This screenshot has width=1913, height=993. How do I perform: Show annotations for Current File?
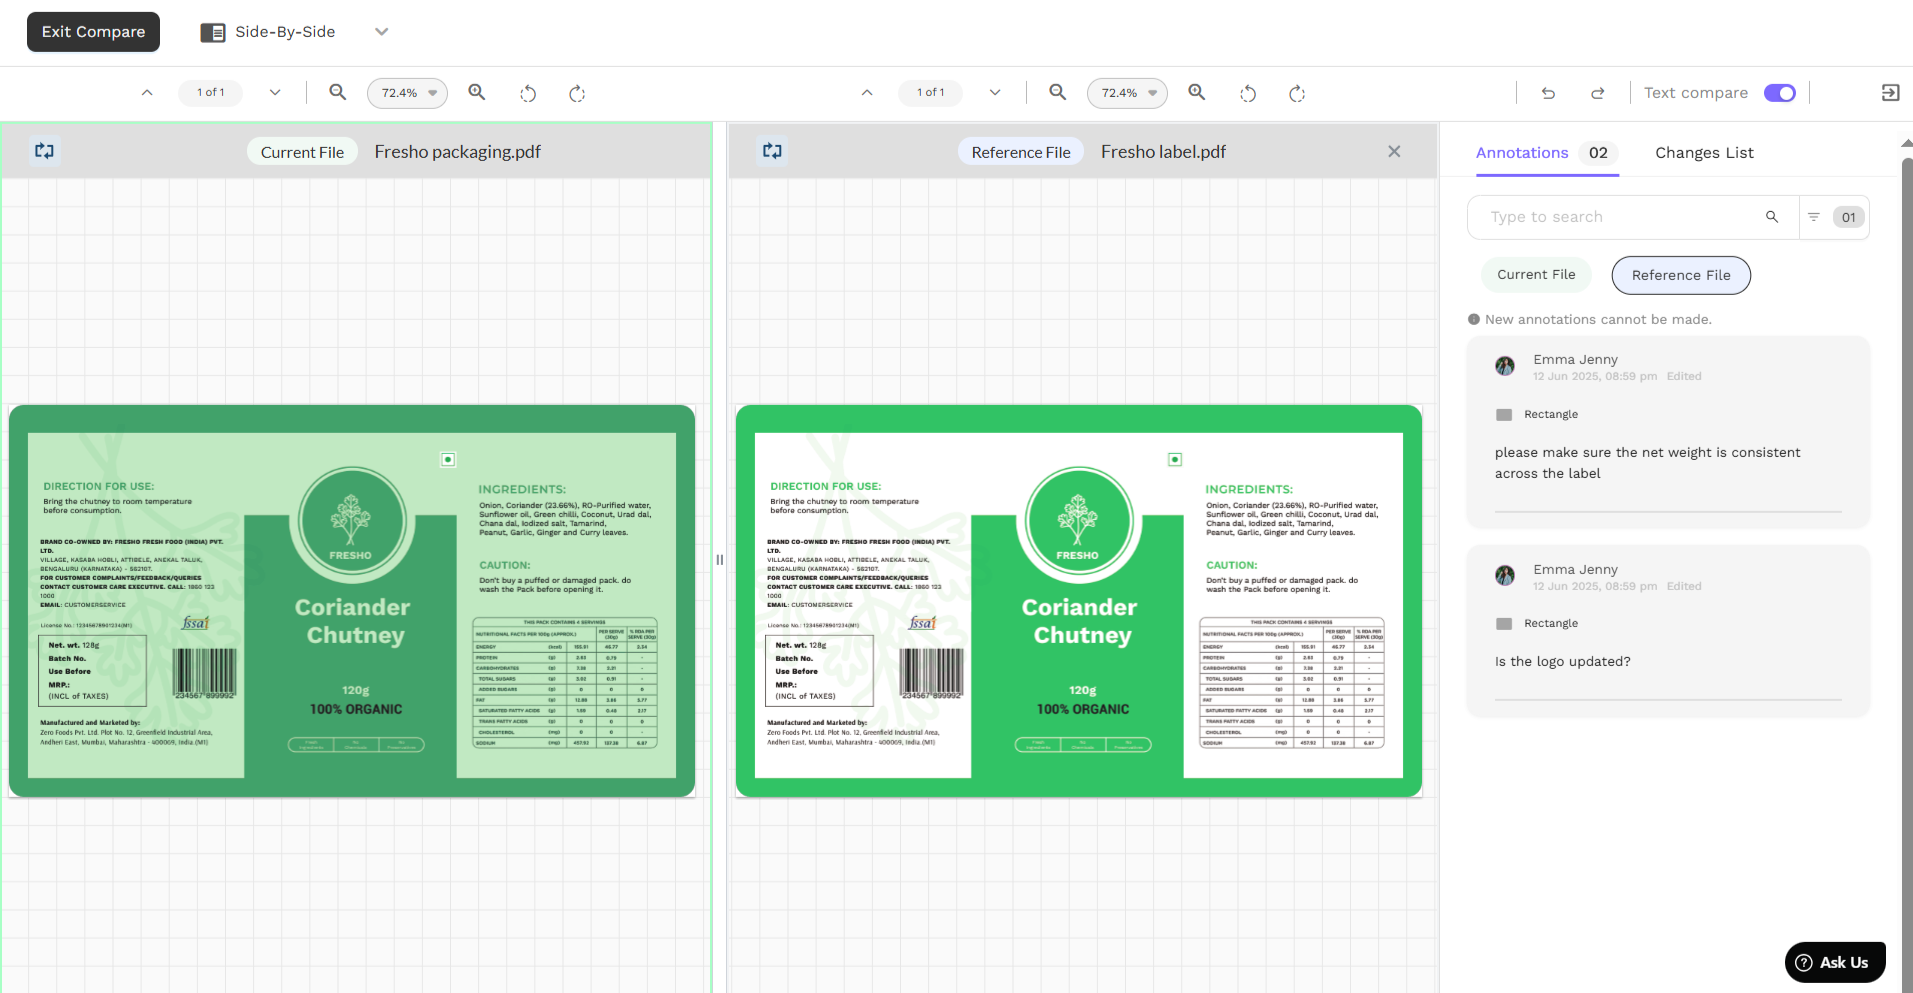pyautogui.click(x=1536, y=275)
